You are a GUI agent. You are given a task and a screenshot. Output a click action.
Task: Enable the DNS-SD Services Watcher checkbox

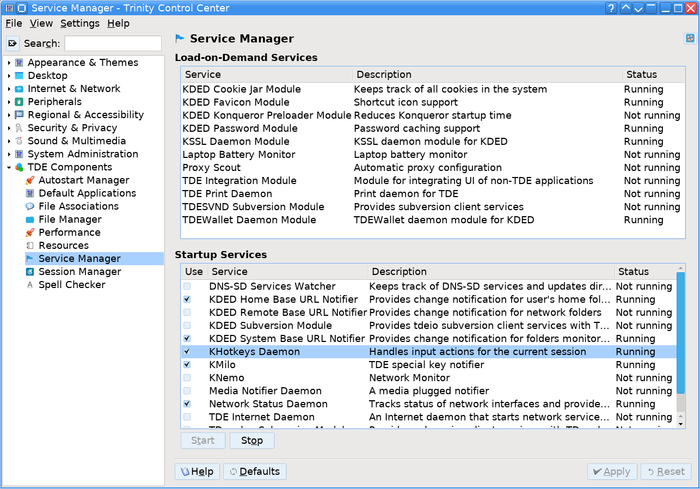[187, 286]
